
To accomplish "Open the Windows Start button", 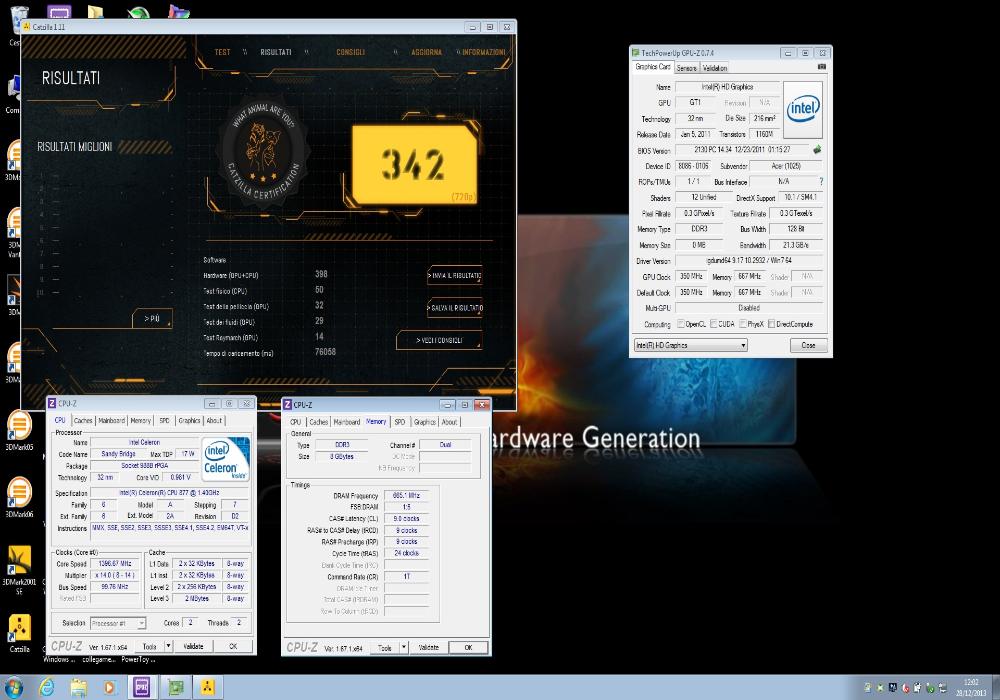I will coord(14,687).
